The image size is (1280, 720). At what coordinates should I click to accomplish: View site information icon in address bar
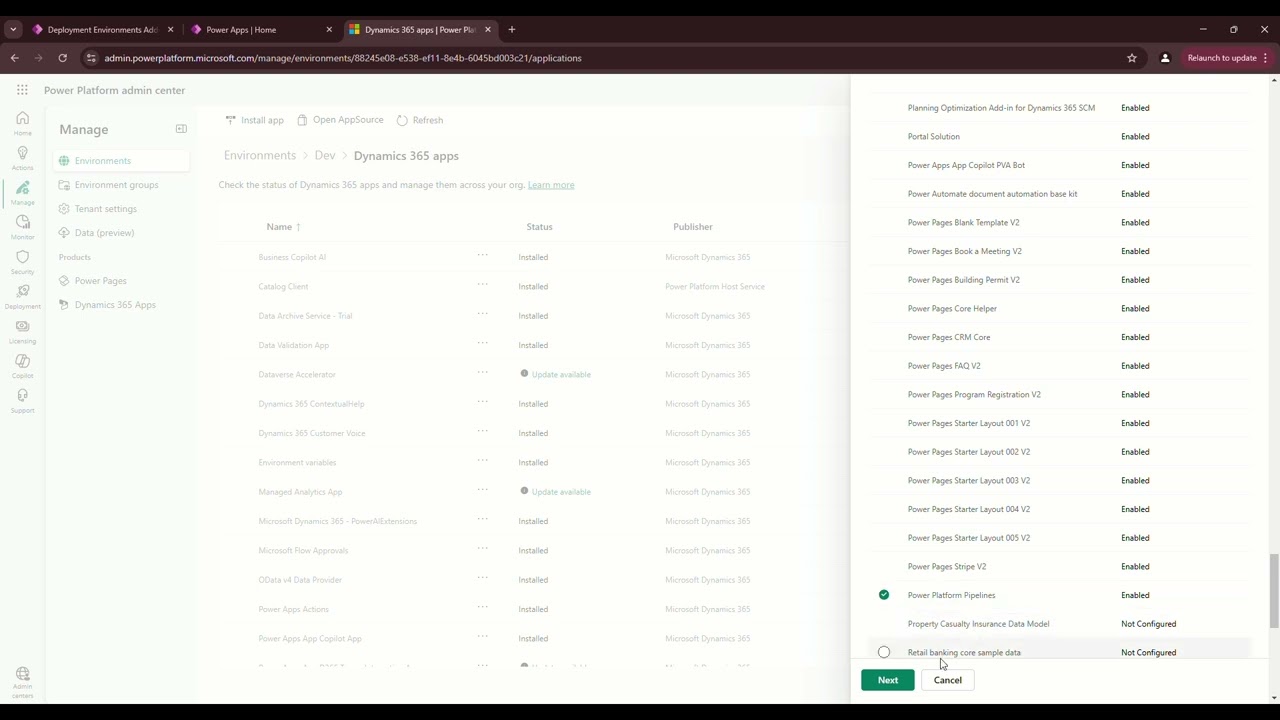coord(92,58)
